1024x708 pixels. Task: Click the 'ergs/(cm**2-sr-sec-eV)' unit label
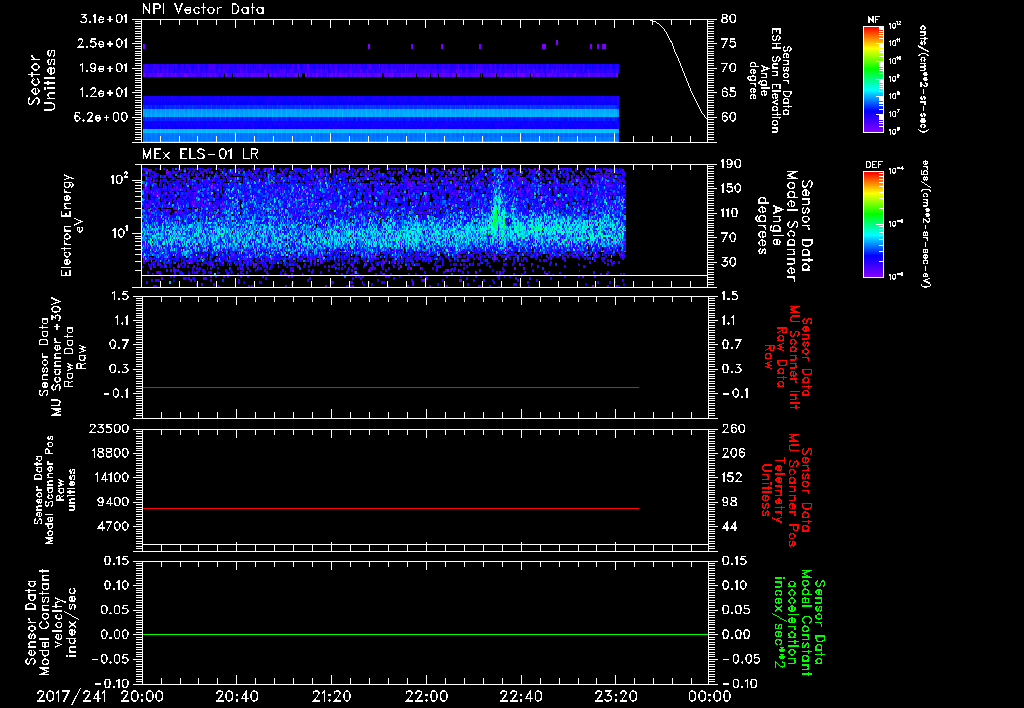pyautogui.click(x=925, y=223)
